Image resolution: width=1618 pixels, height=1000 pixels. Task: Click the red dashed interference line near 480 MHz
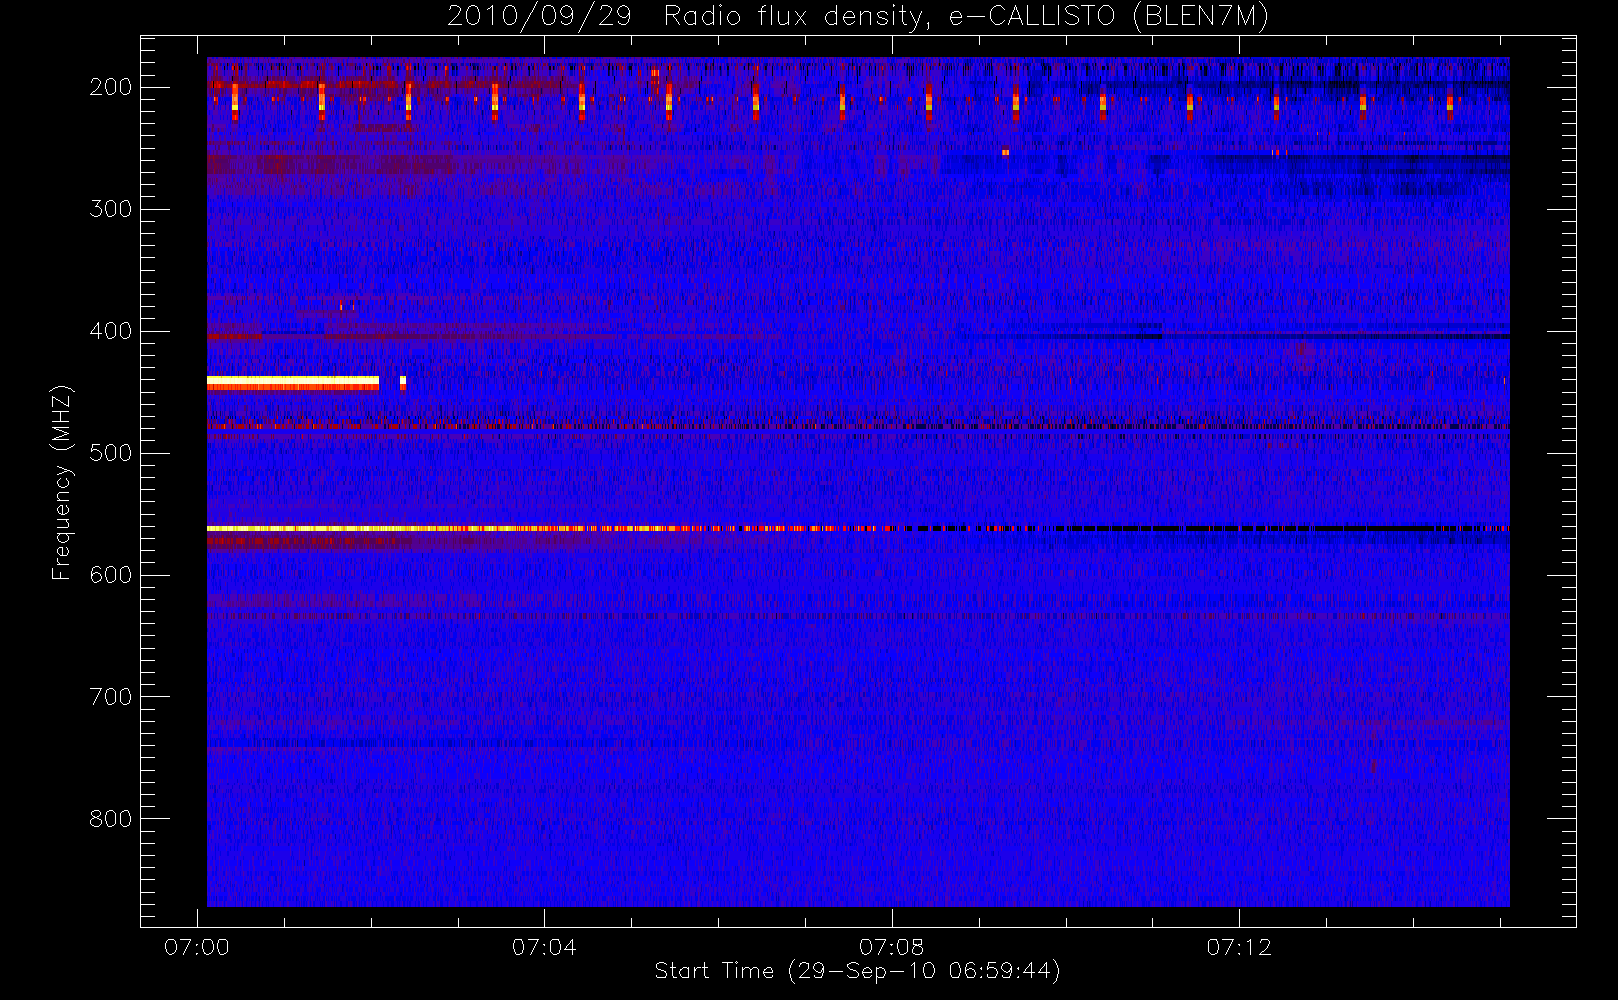click(x=858, y=427)
